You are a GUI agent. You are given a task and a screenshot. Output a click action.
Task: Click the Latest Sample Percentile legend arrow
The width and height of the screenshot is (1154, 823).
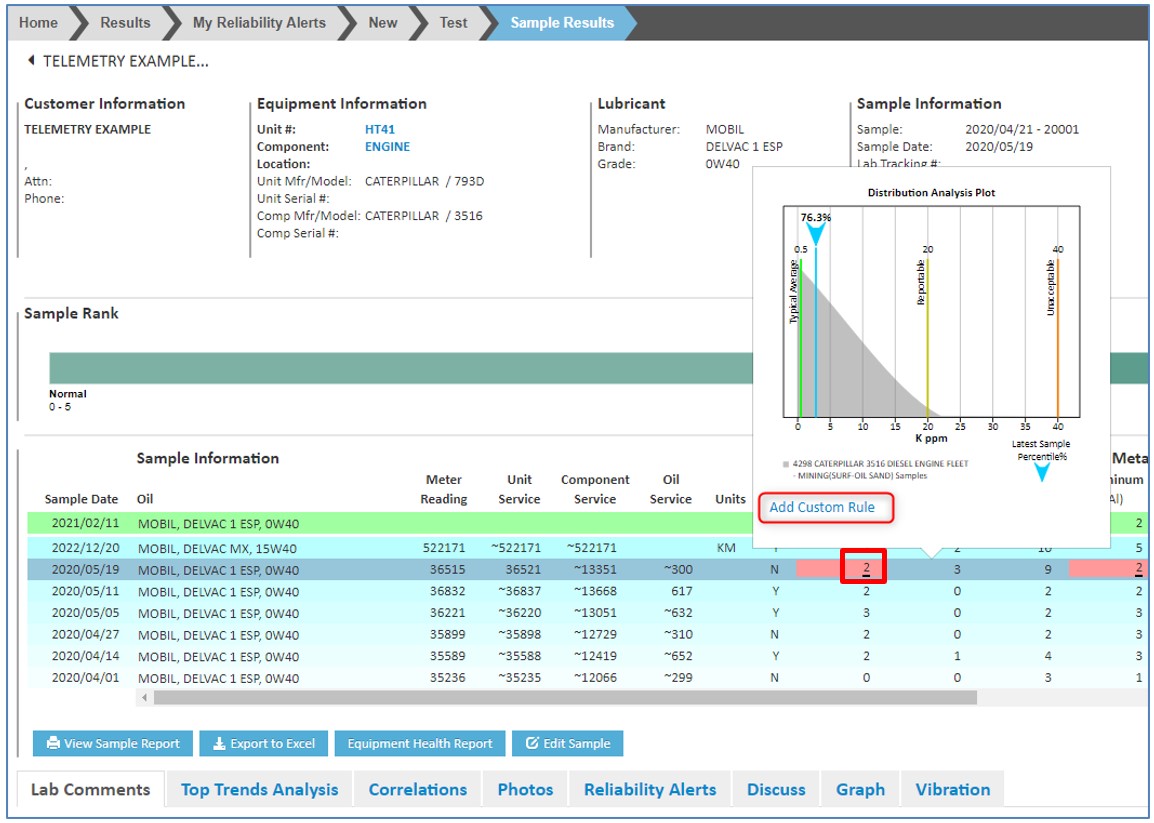point(1041,471)
